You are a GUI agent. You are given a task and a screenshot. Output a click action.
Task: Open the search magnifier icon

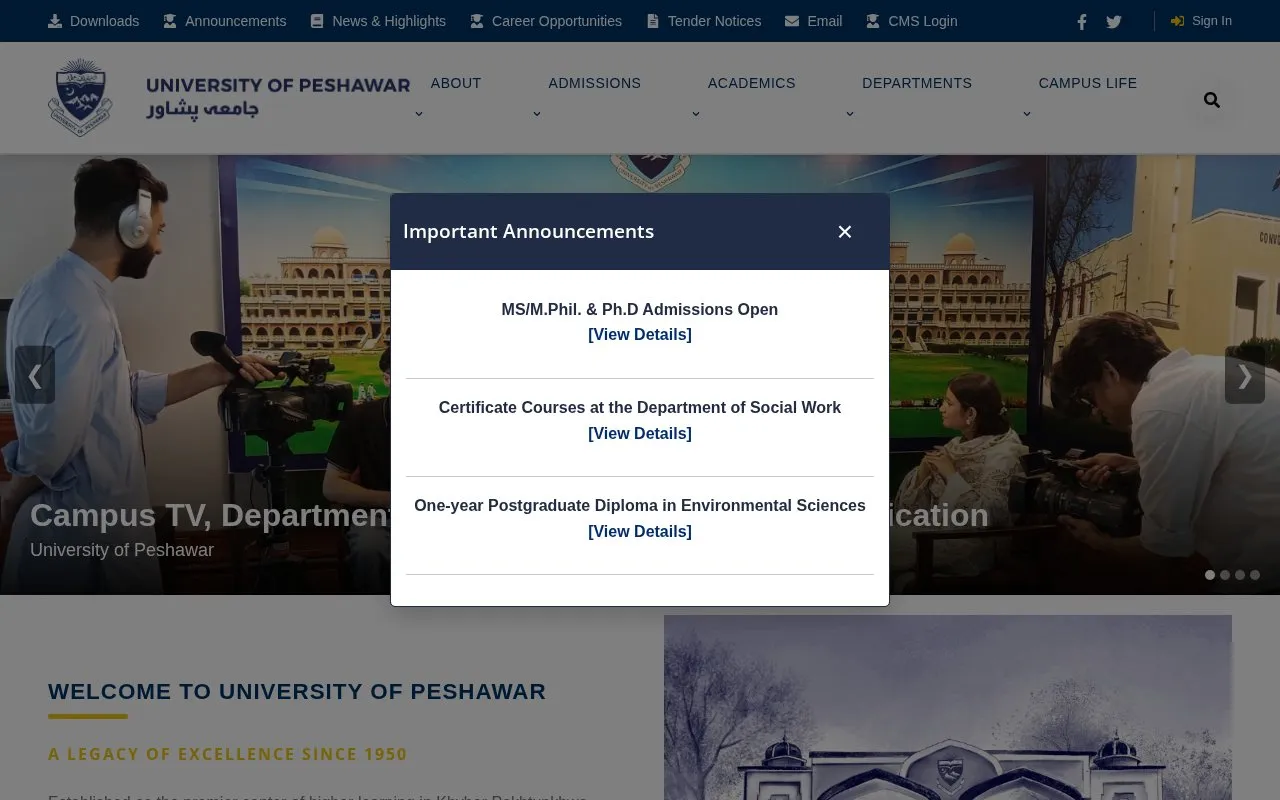[x=1212, y=100]
